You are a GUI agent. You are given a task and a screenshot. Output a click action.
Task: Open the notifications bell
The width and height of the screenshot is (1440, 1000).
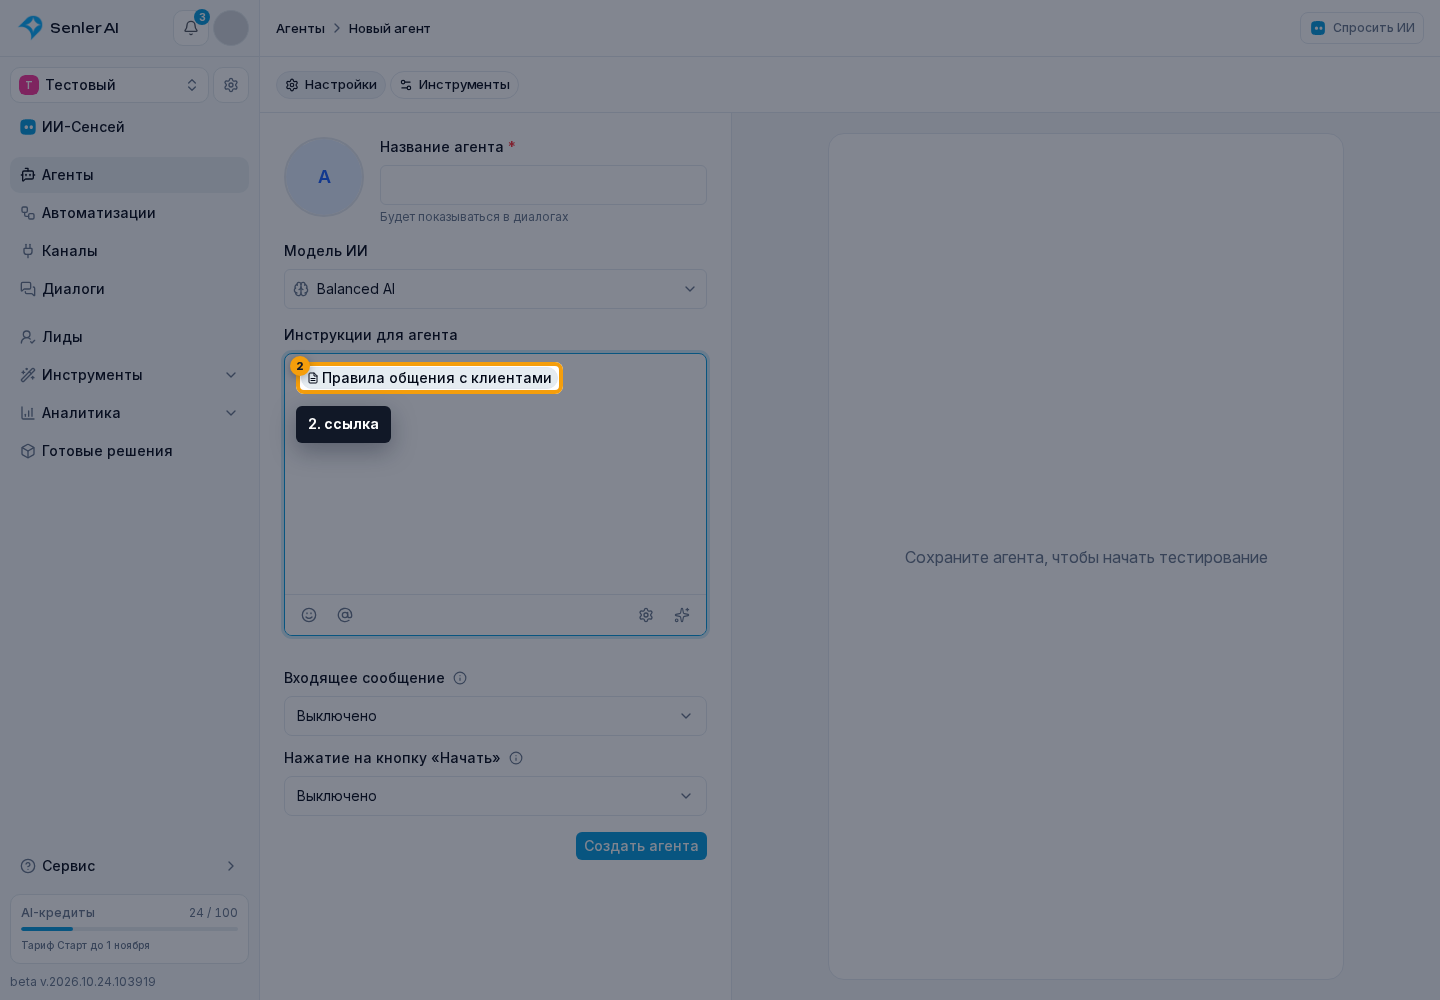coord(191,28)
